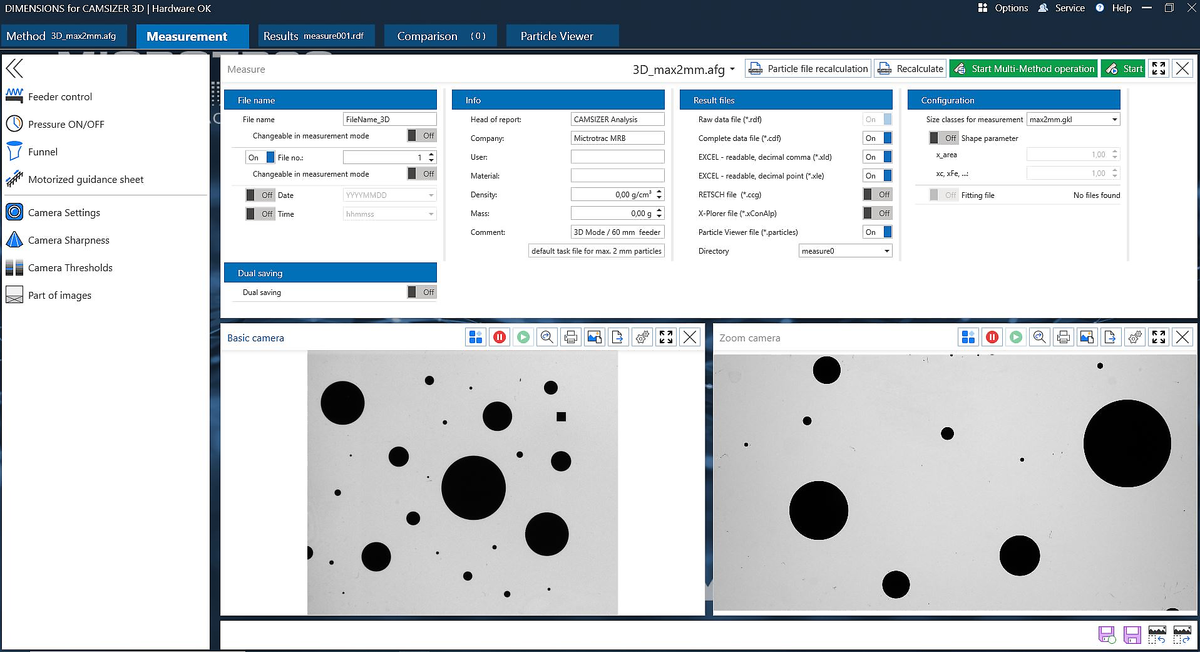Start the Zoom camera live view
This screenshot has height=652, width=1200.
[1016, 337]
